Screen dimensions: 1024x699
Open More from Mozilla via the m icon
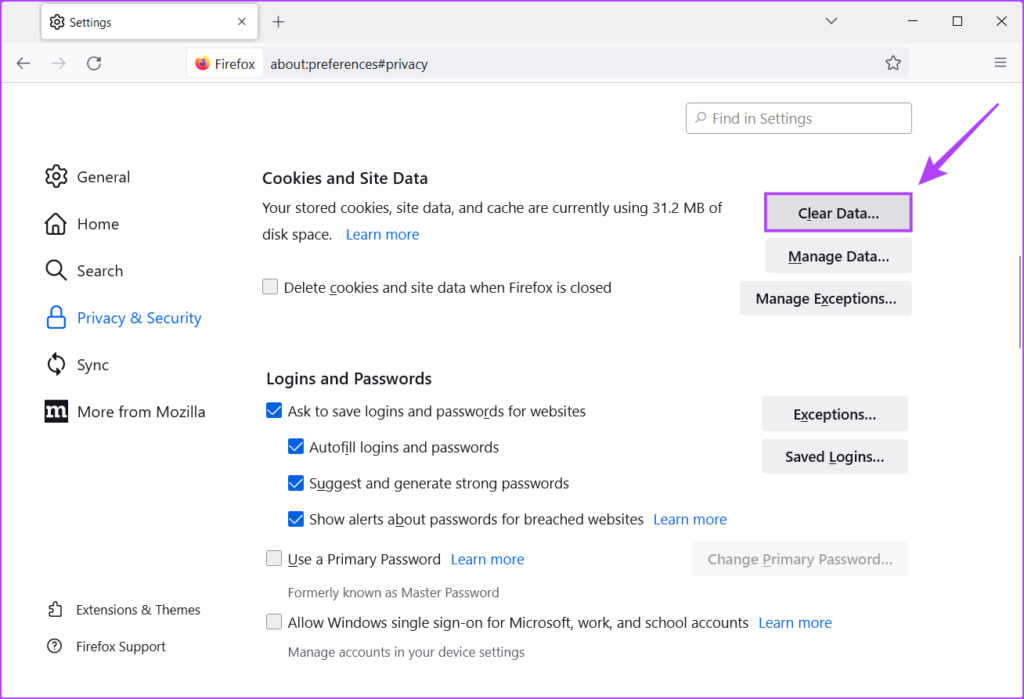57,411
